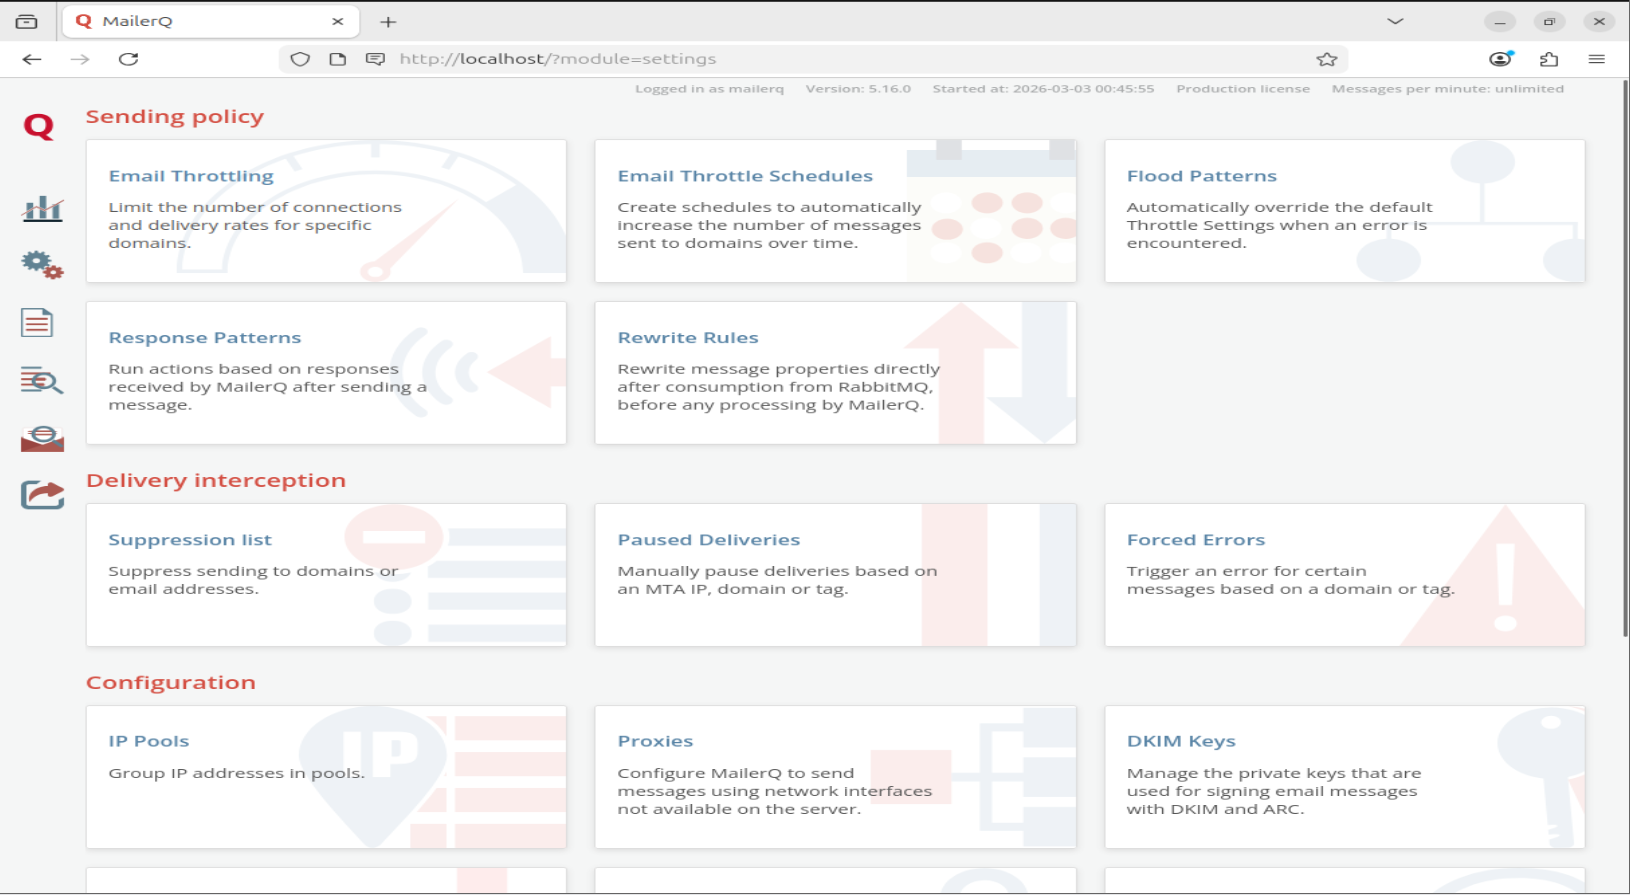Image resolution: width=1630 pixels, height=895 pixels.
Task: Click the shield tracking protection icon
Action: tap(300, 59)
